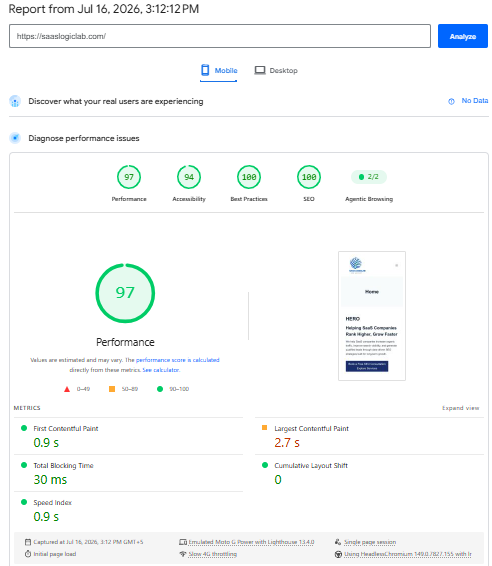Click the page screenshot thumbnail
Image resolution: width=492 pixels, height=566 pixels.
372,316
